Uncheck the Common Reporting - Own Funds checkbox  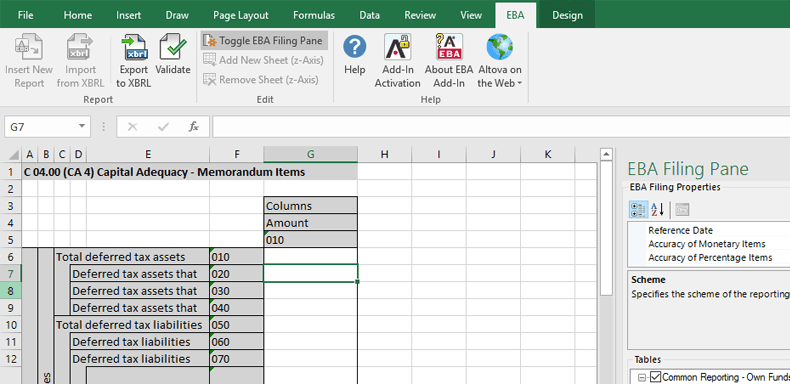[x=655, y=376]
